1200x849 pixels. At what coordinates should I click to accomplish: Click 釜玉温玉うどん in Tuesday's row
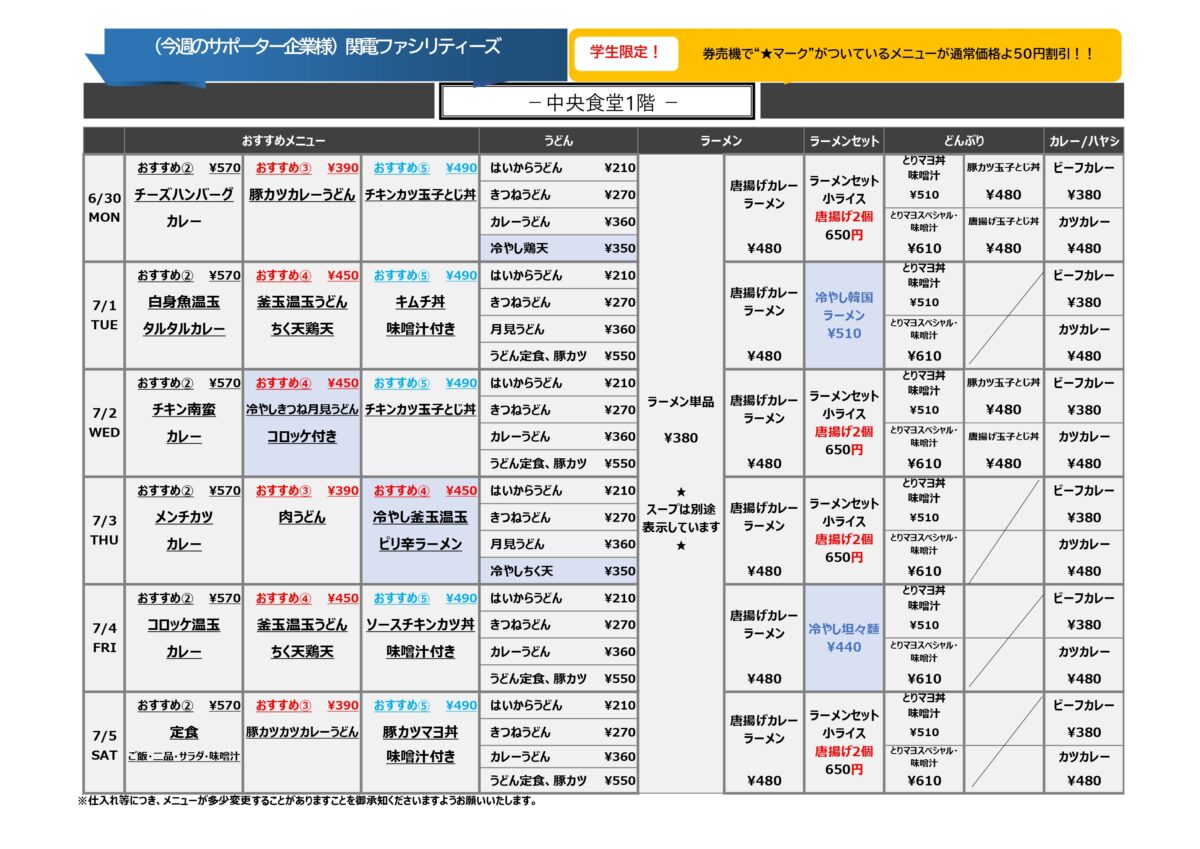pyautogui.click(x=302, y=302)
